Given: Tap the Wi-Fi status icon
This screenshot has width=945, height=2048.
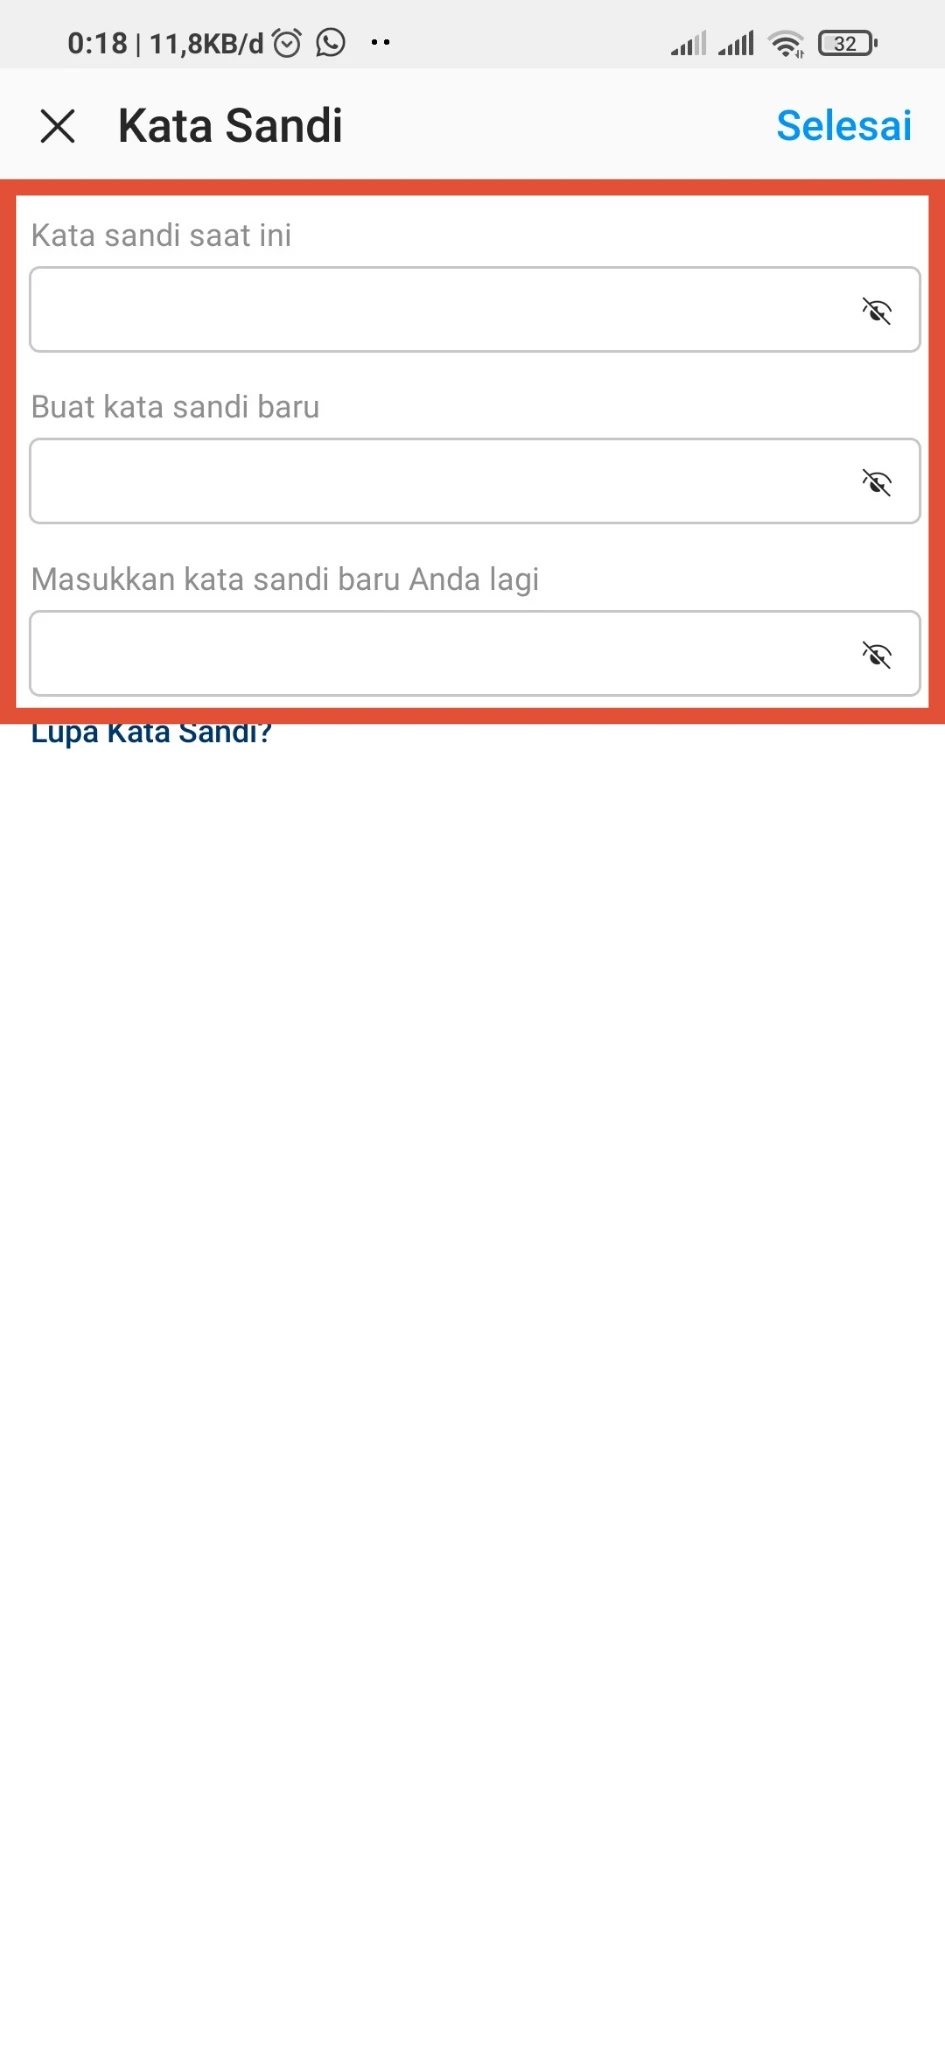Looking at the screenshot, I should coord(787,44).
